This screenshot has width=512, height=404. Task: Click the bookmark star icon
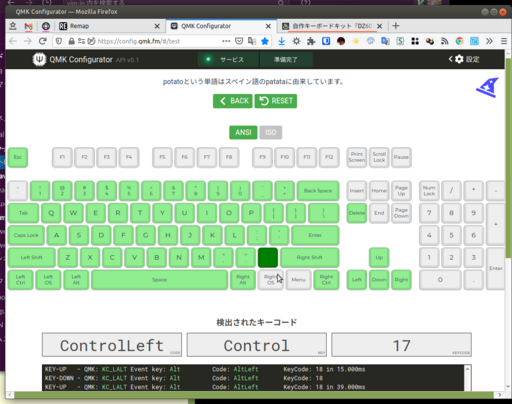[265, 41]
